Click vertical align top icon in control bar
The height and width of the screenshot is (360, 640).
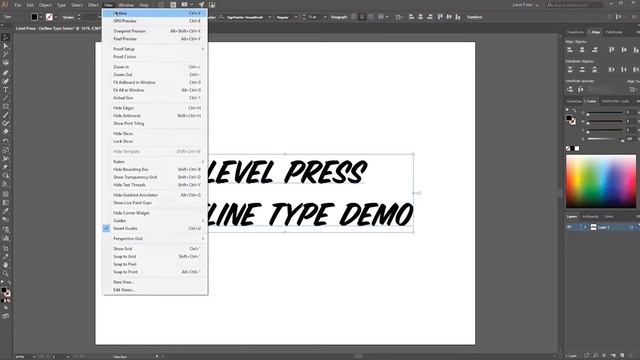tap(440, 17)
